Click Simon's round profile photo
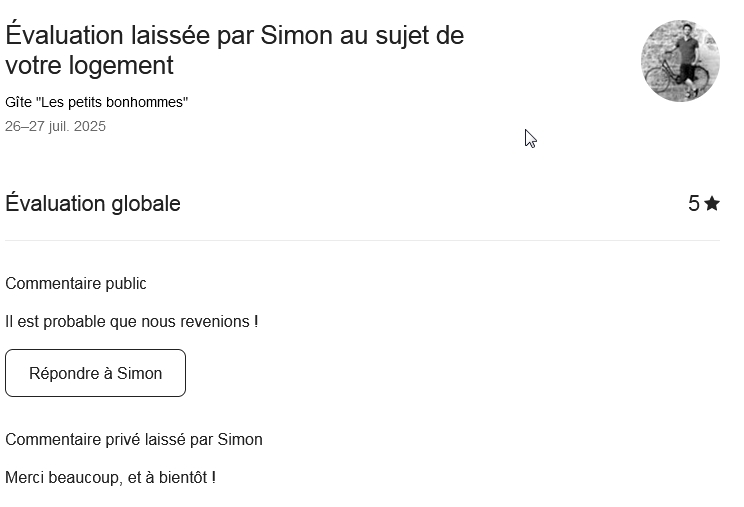Viewport: 744px width, 507px height. (680, 61)
